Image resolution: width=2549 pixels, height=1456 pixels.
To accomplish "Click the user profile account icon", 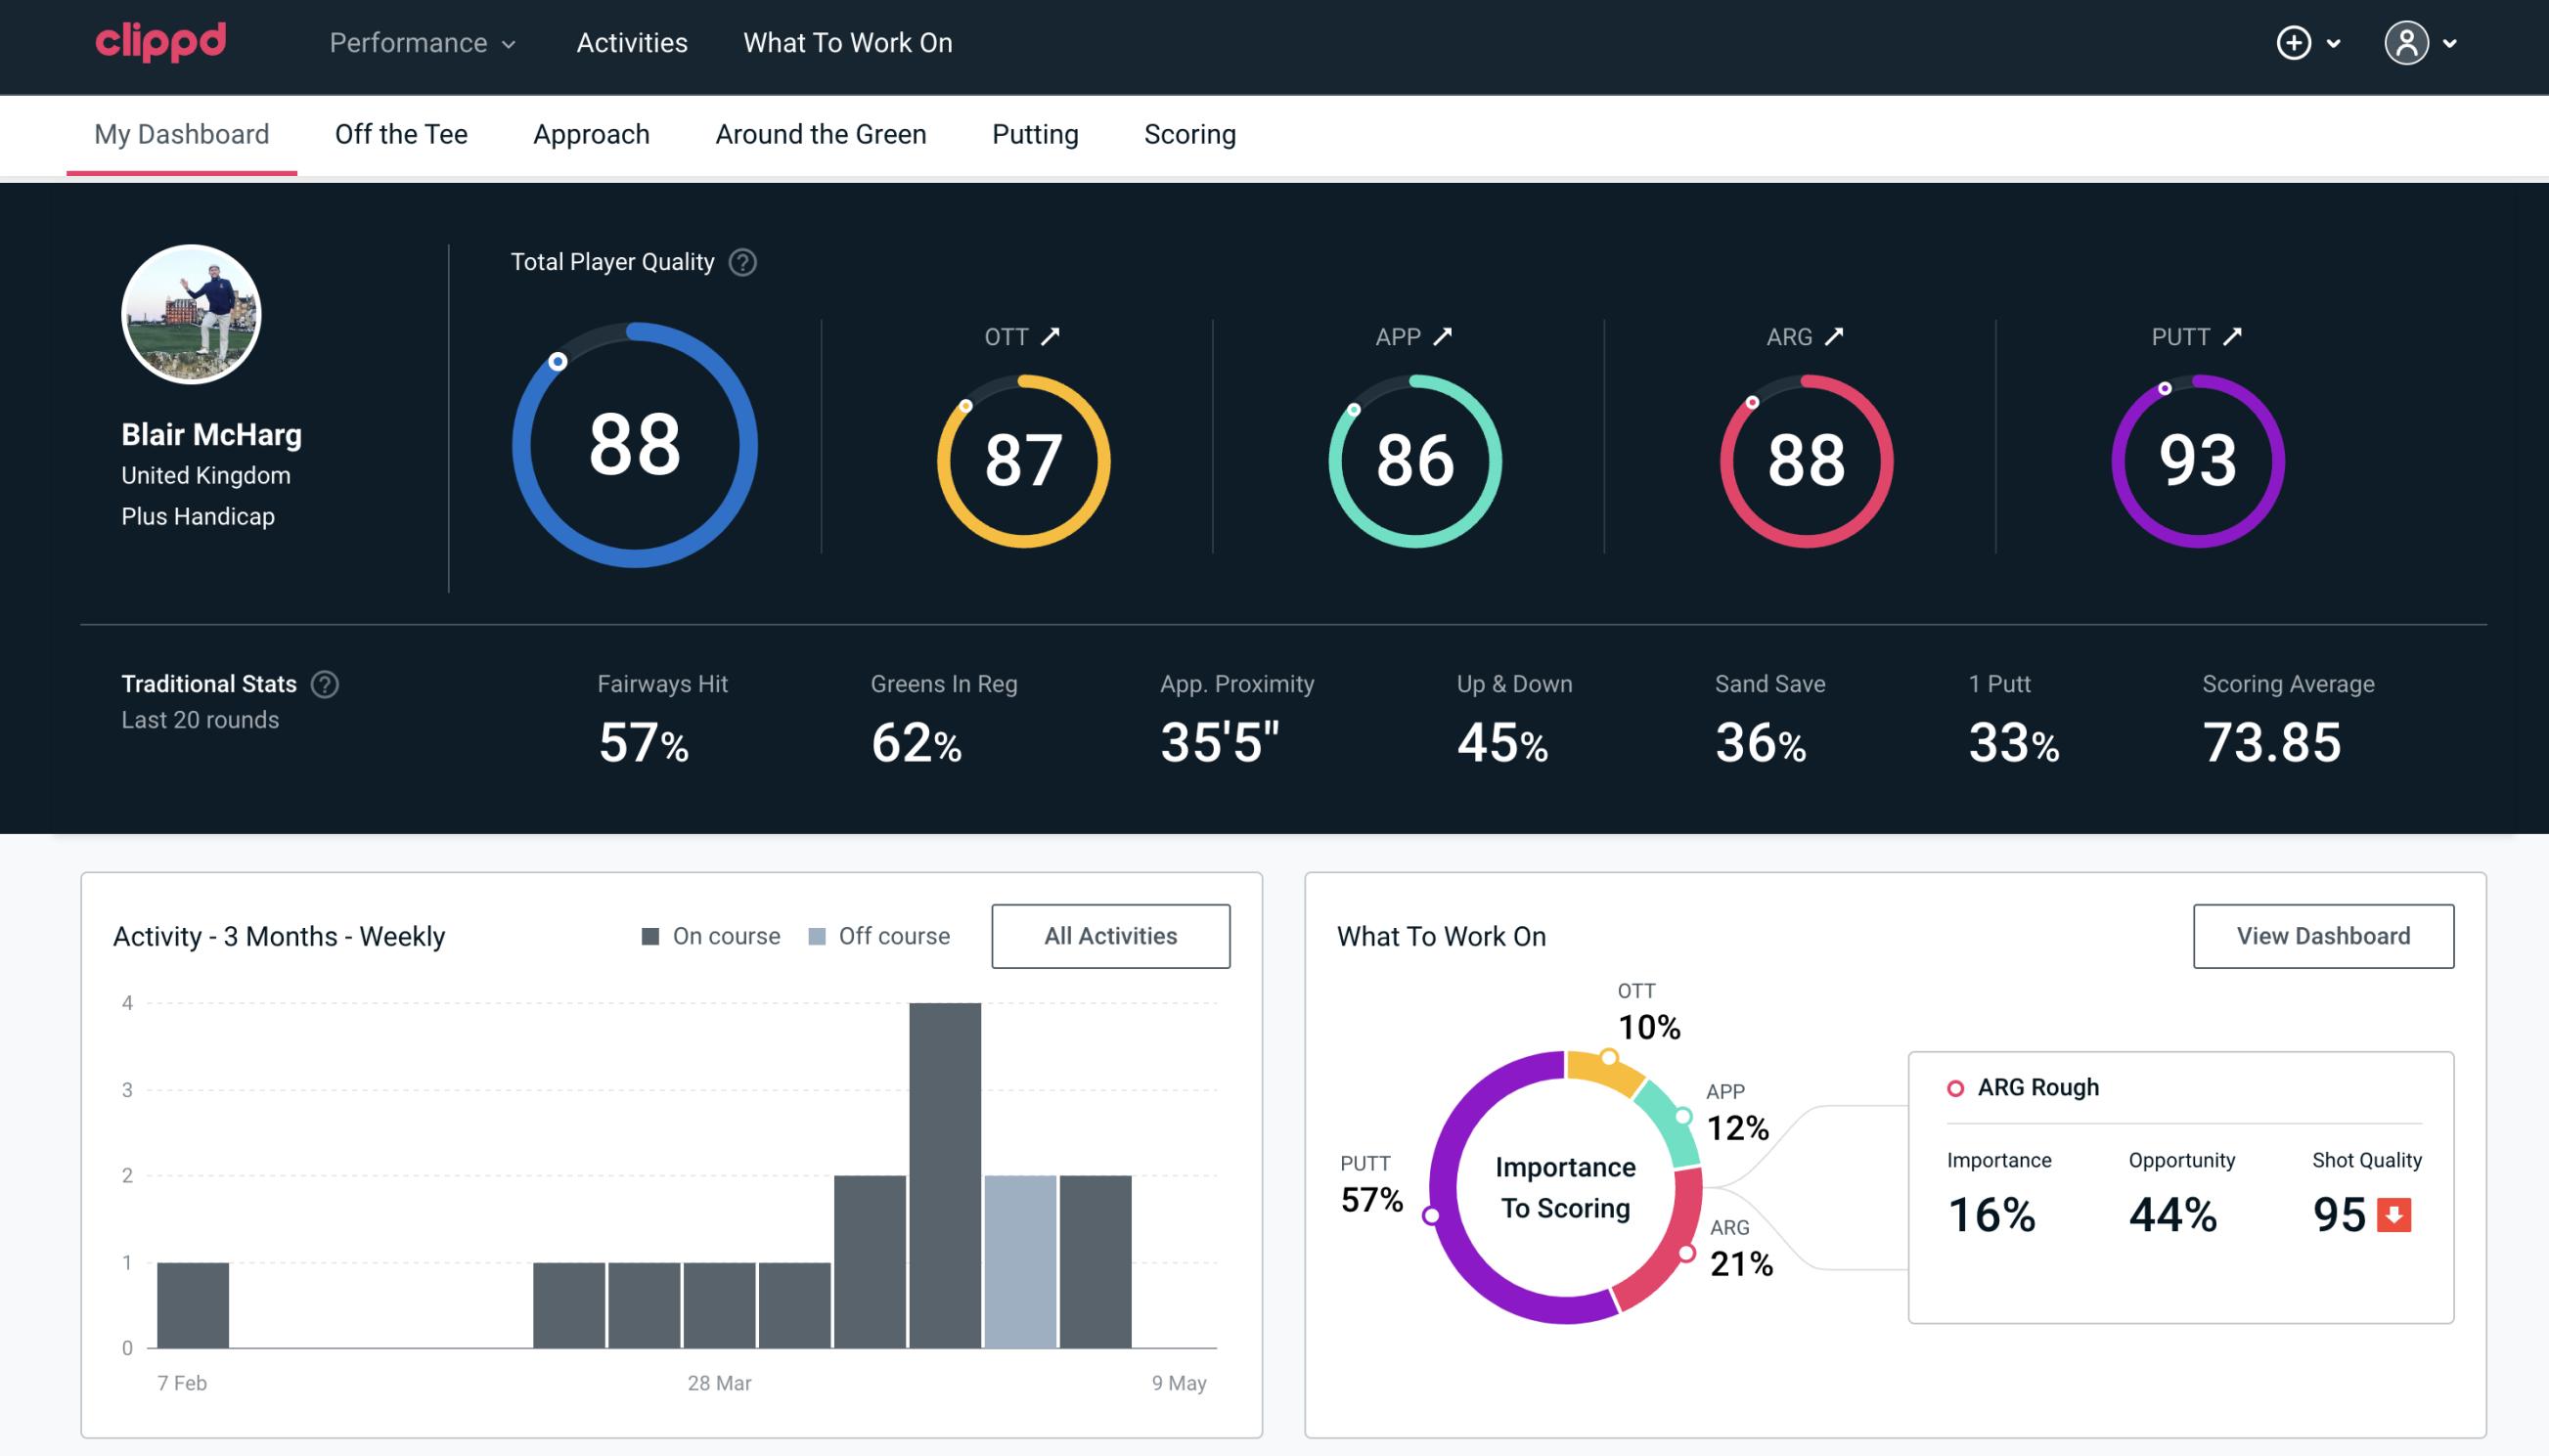I will tap(2407, 42).
